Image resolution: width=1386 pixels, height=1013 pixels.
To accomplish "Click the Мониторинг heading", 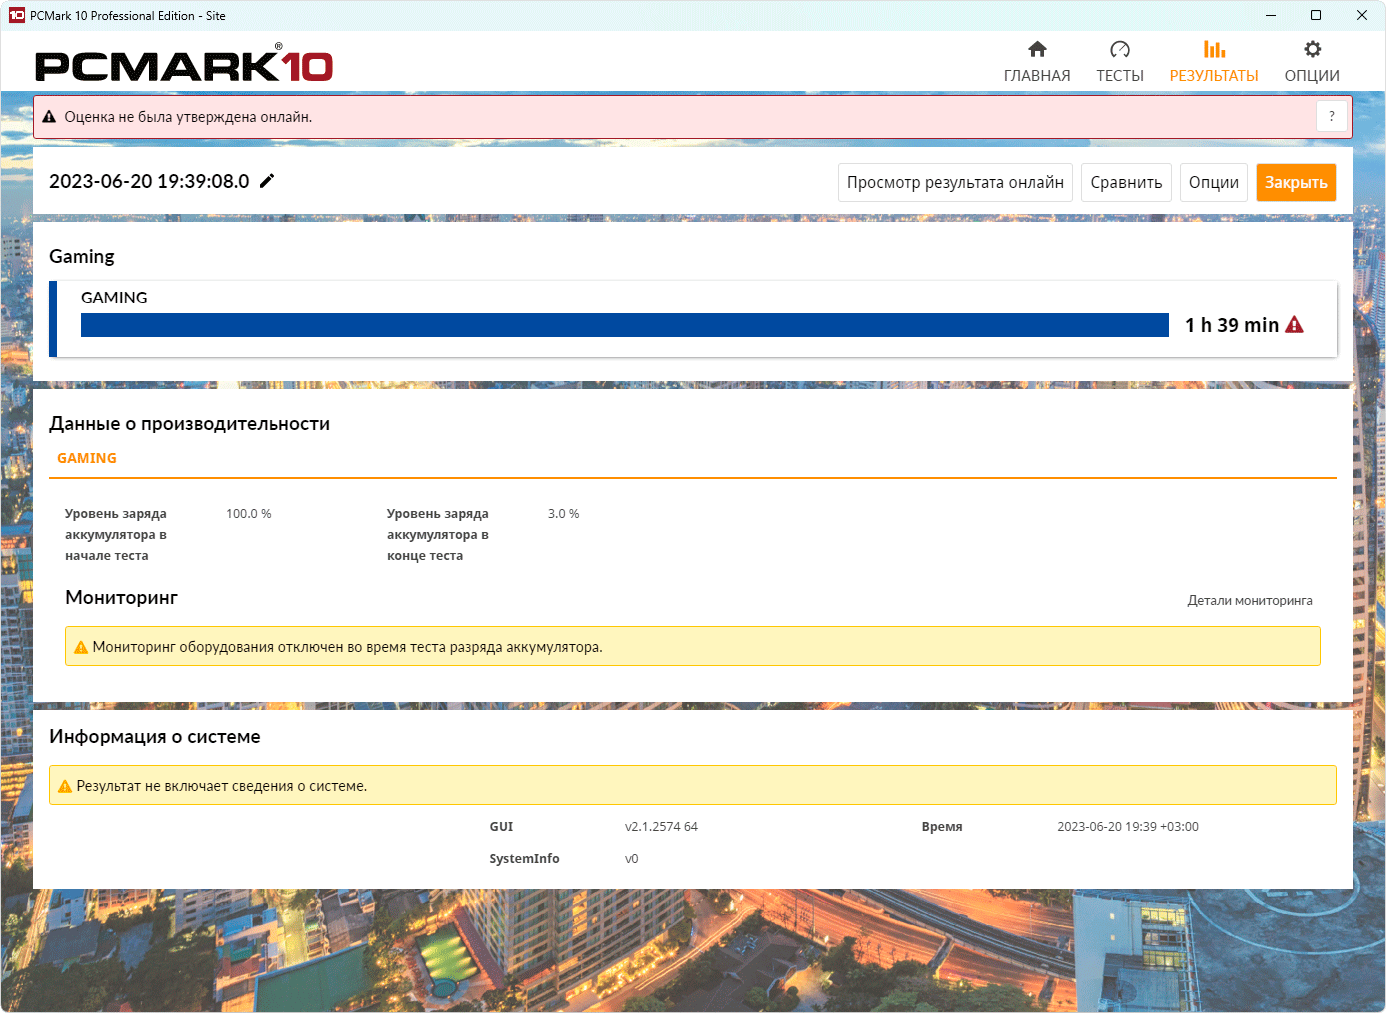I will [121, 598].
